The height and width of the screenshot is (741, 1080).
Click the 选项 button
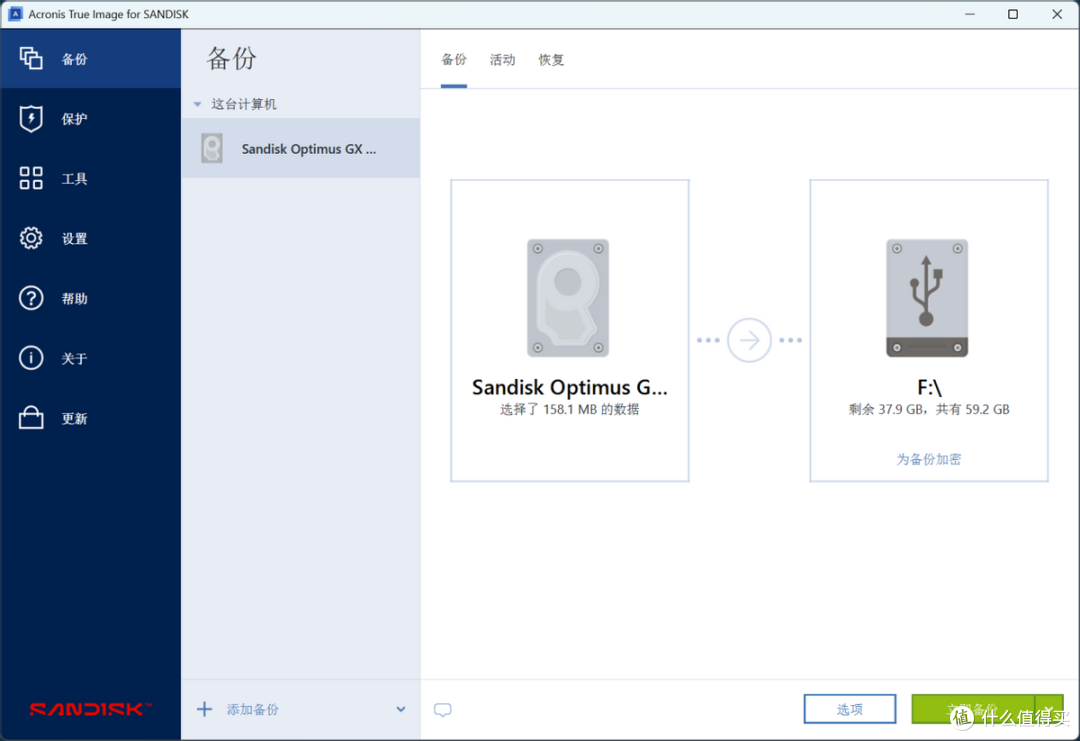(850, 709)
